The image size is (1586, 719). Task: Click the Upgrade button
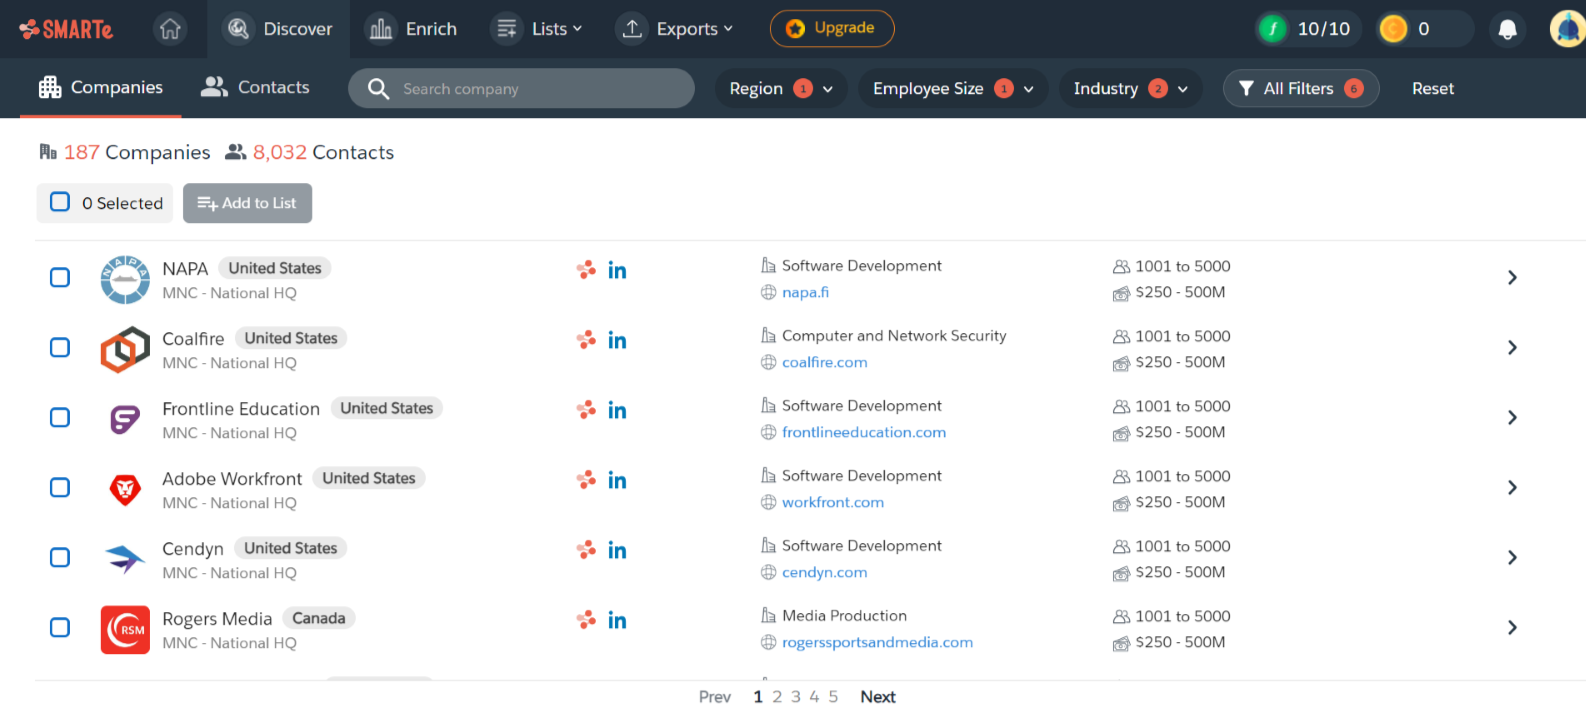[x=831, y=28]
